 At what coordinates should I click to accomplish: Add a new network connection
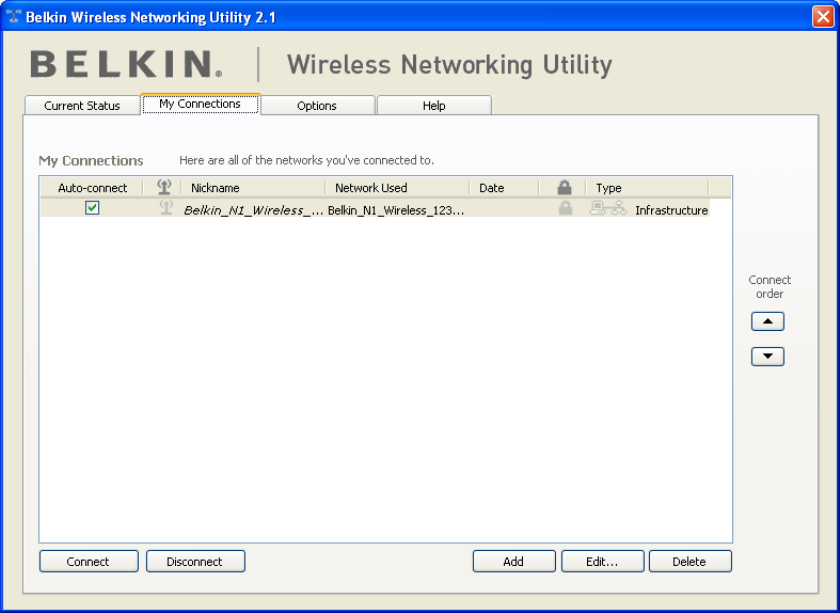coord(514,562)
